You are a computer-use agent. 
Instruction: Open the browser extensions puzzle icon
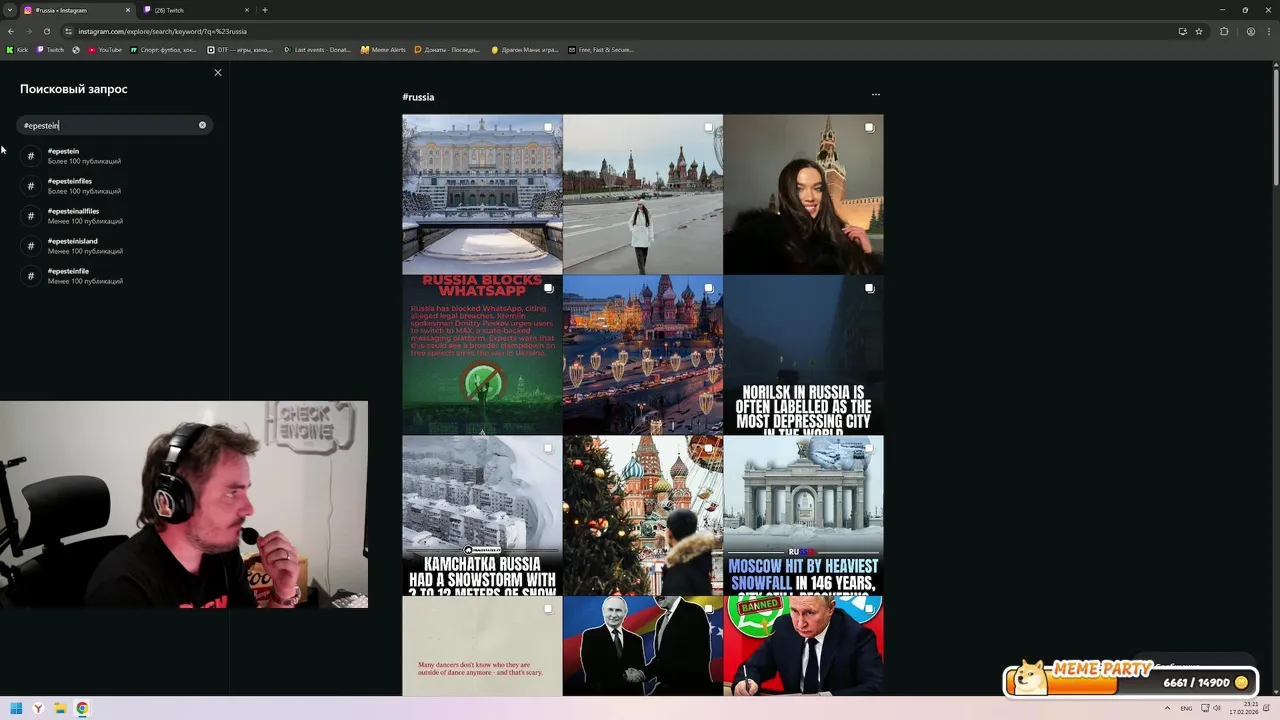point(1224,31)
